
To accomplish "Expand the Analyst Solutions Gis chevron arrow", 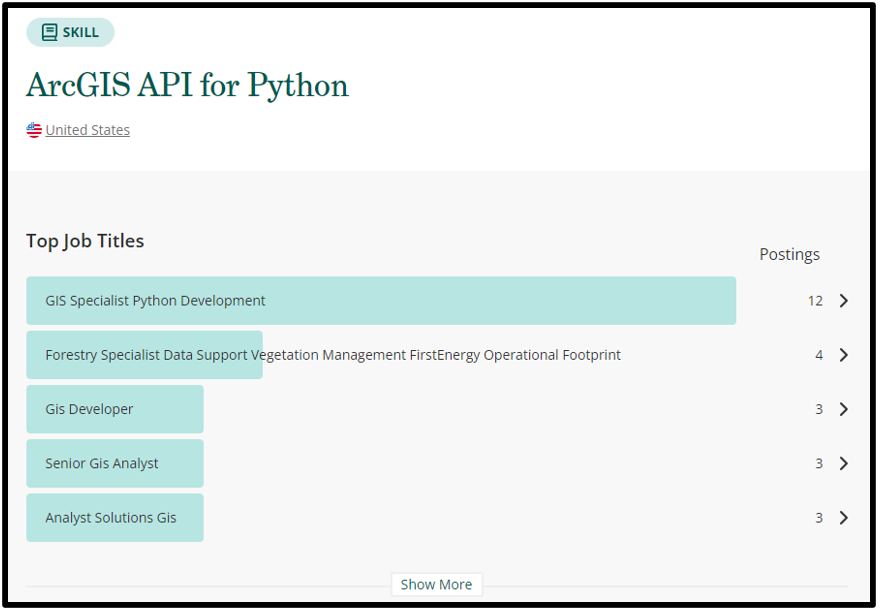I will pos(843,517).
